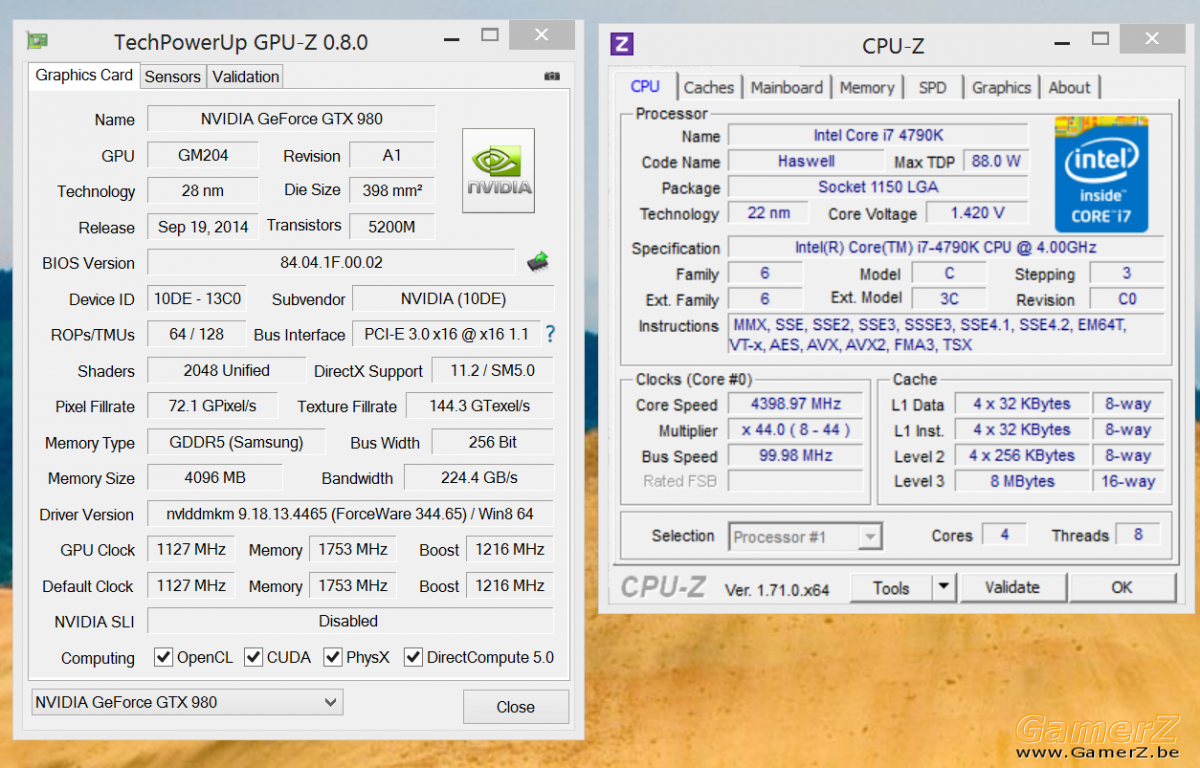Image resolution: width=1200 pixels, height=768 pixels.
Task: Open the Validation tab in GPU-Z
Action: [x=246, y=76]
